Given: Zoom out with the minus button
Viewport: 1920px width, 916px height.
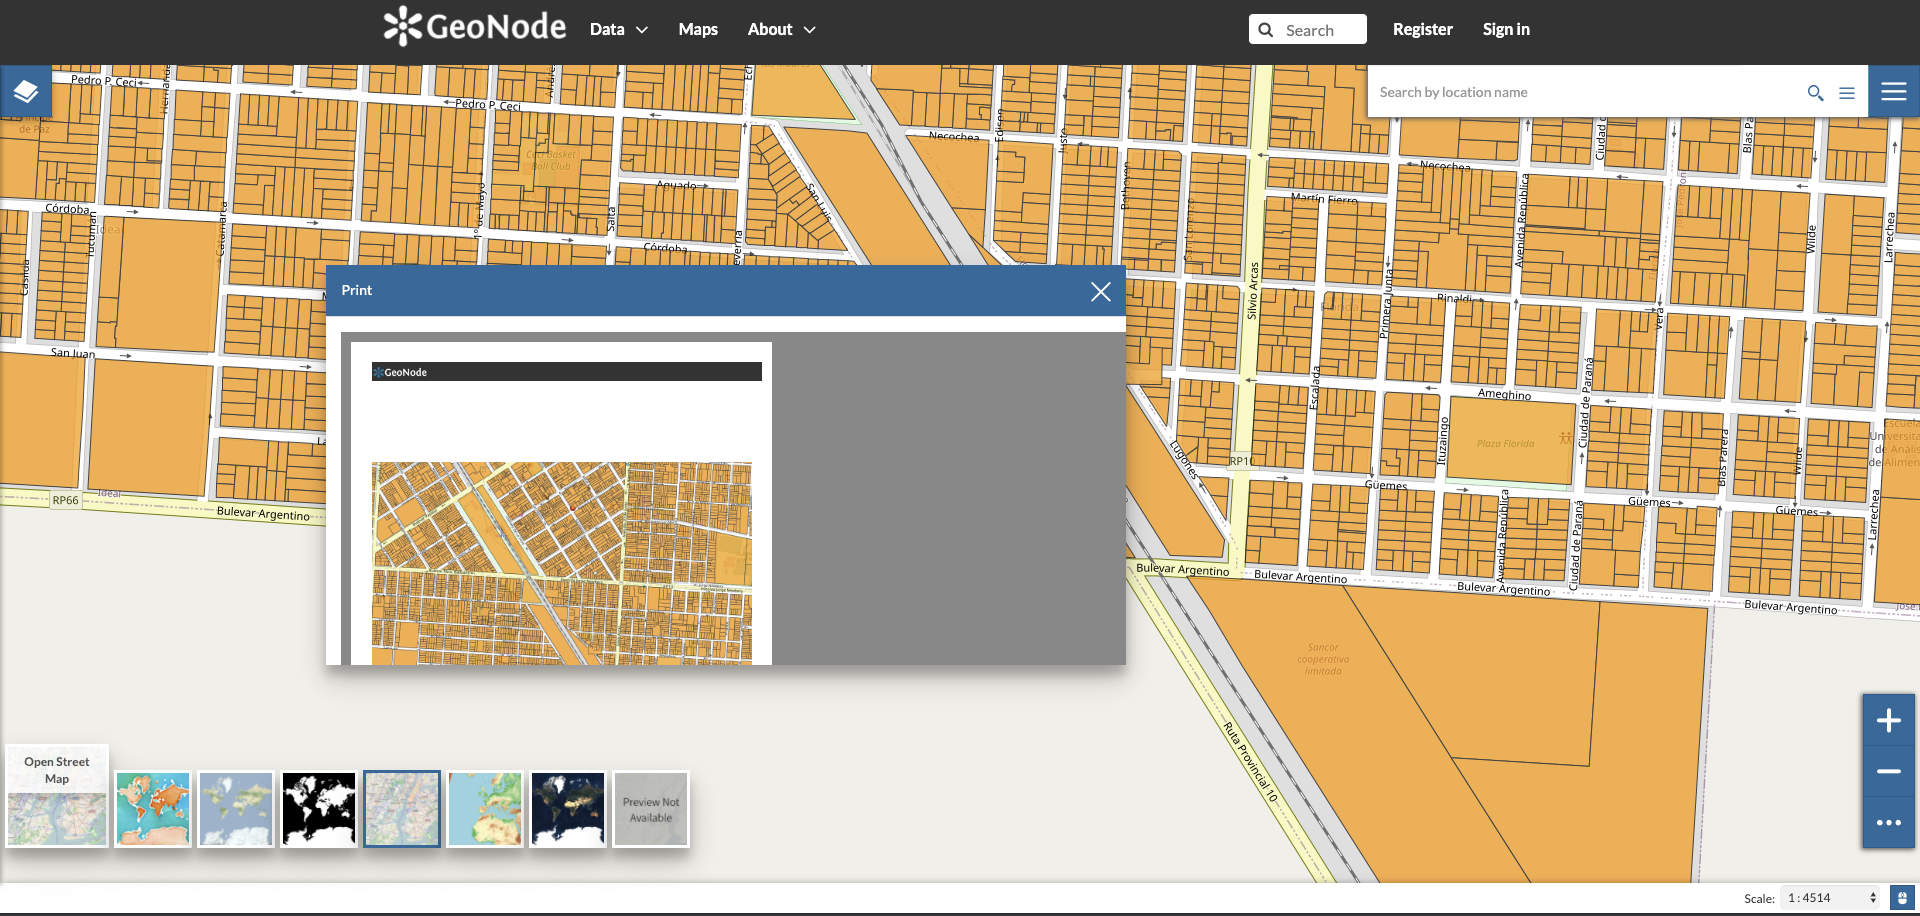Looking at the screenshot, I should (x=1889, y=771).
